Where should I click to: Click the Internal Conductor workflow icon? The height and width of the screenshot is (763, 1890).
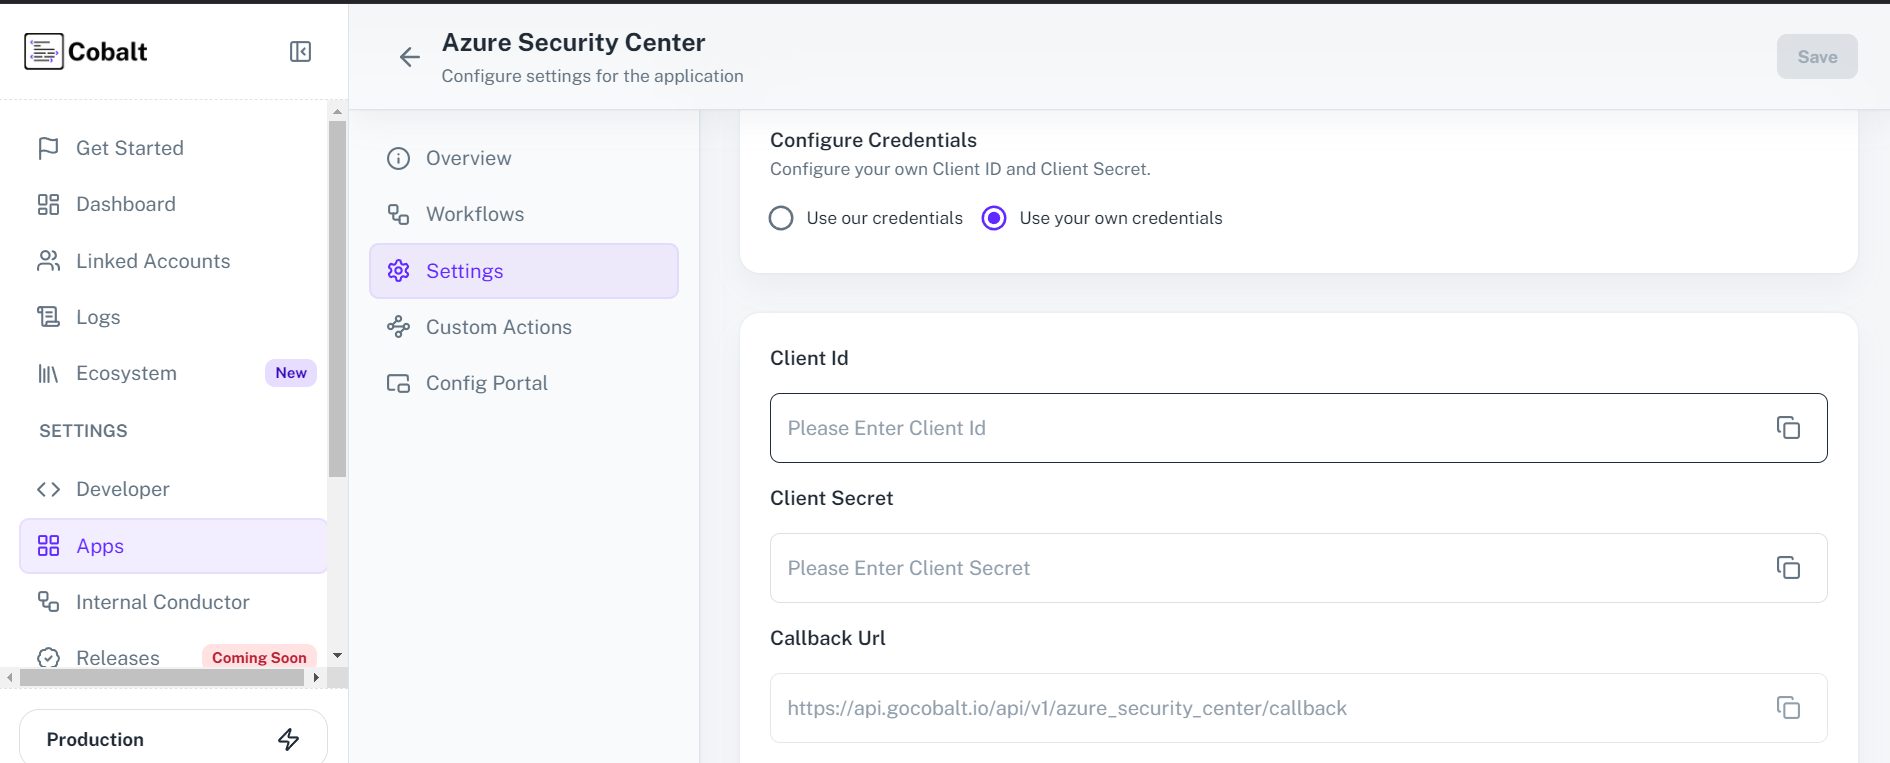48,602
